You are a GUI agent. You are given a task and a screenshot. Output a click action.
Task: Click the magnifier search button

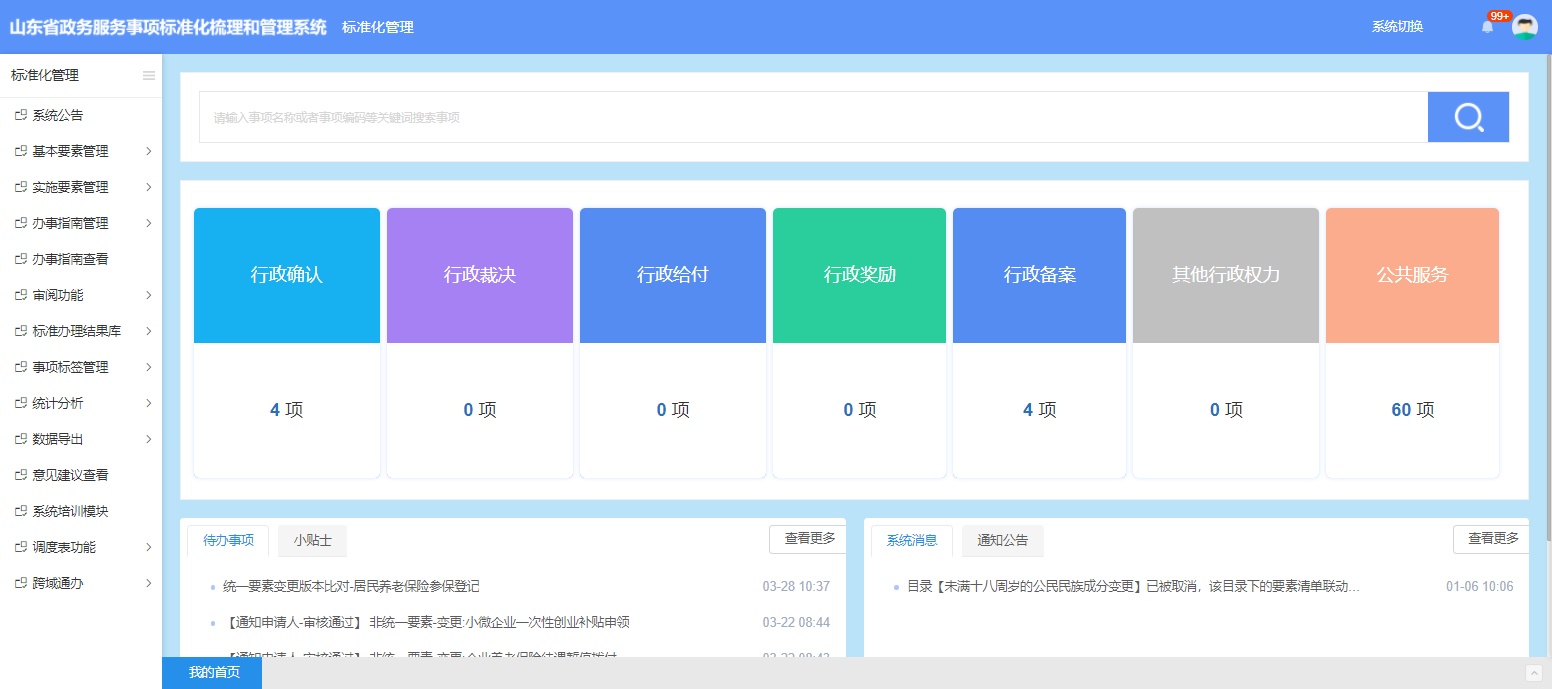tap(1467, 117)
